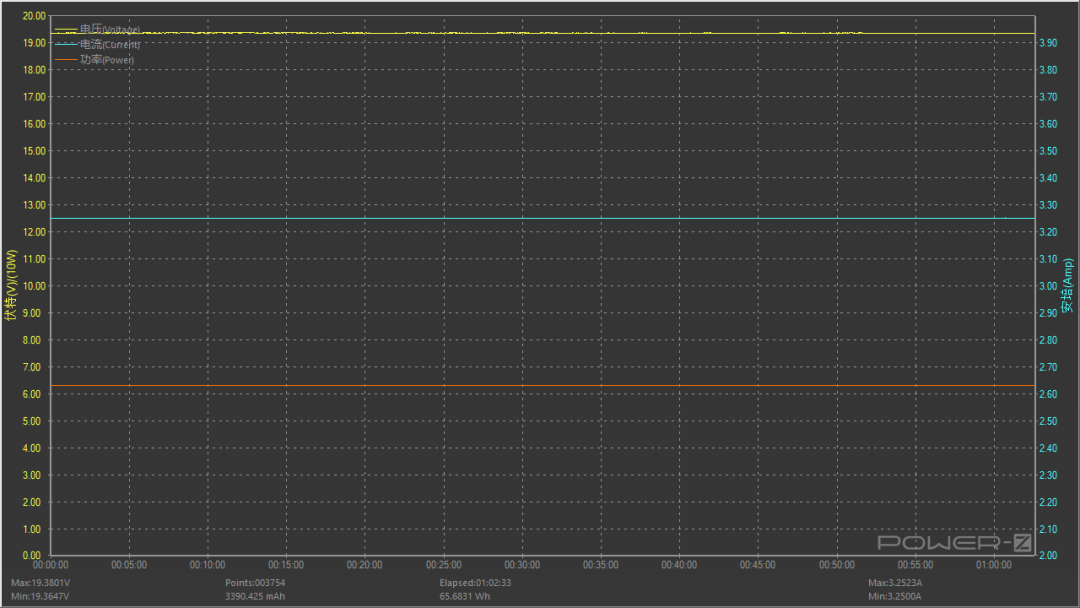
Task: Click the Voltage legend entry
Action: (98, 30)
